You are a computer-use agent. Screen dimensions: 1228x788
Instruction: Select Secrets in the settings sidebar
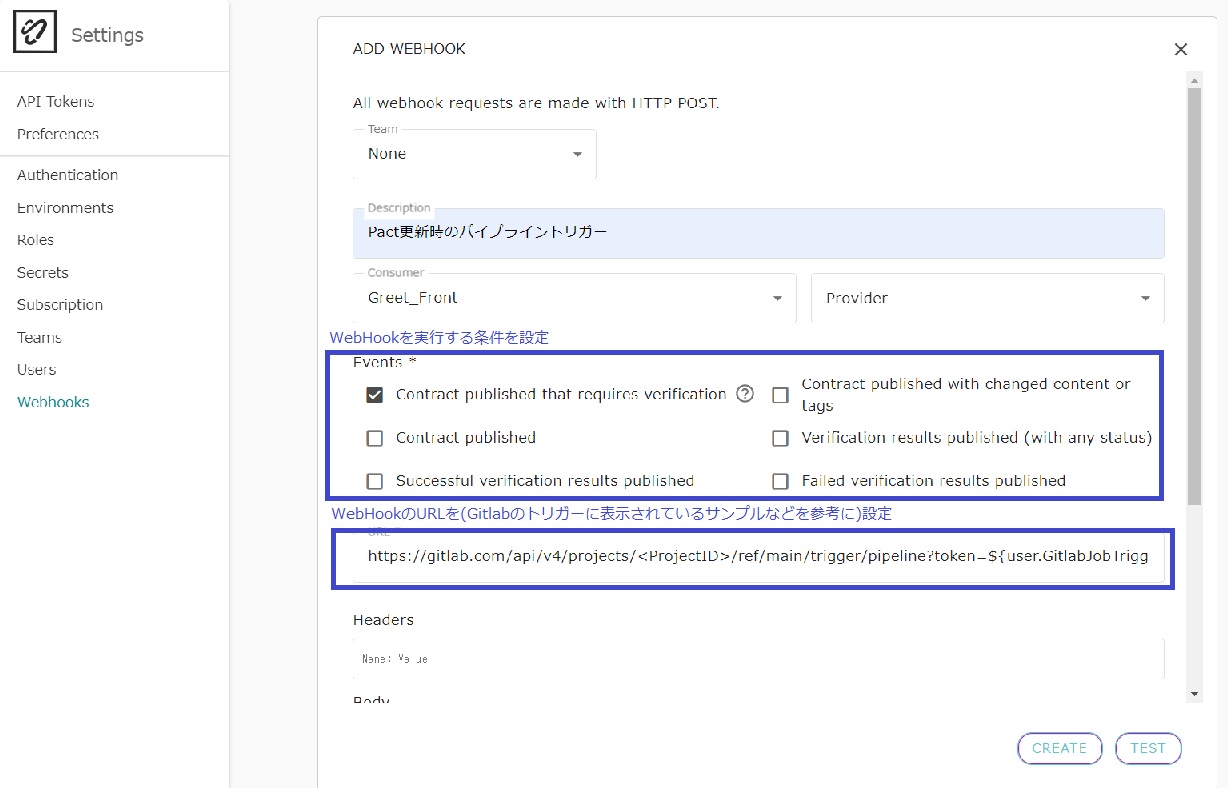tap(43, 273)
